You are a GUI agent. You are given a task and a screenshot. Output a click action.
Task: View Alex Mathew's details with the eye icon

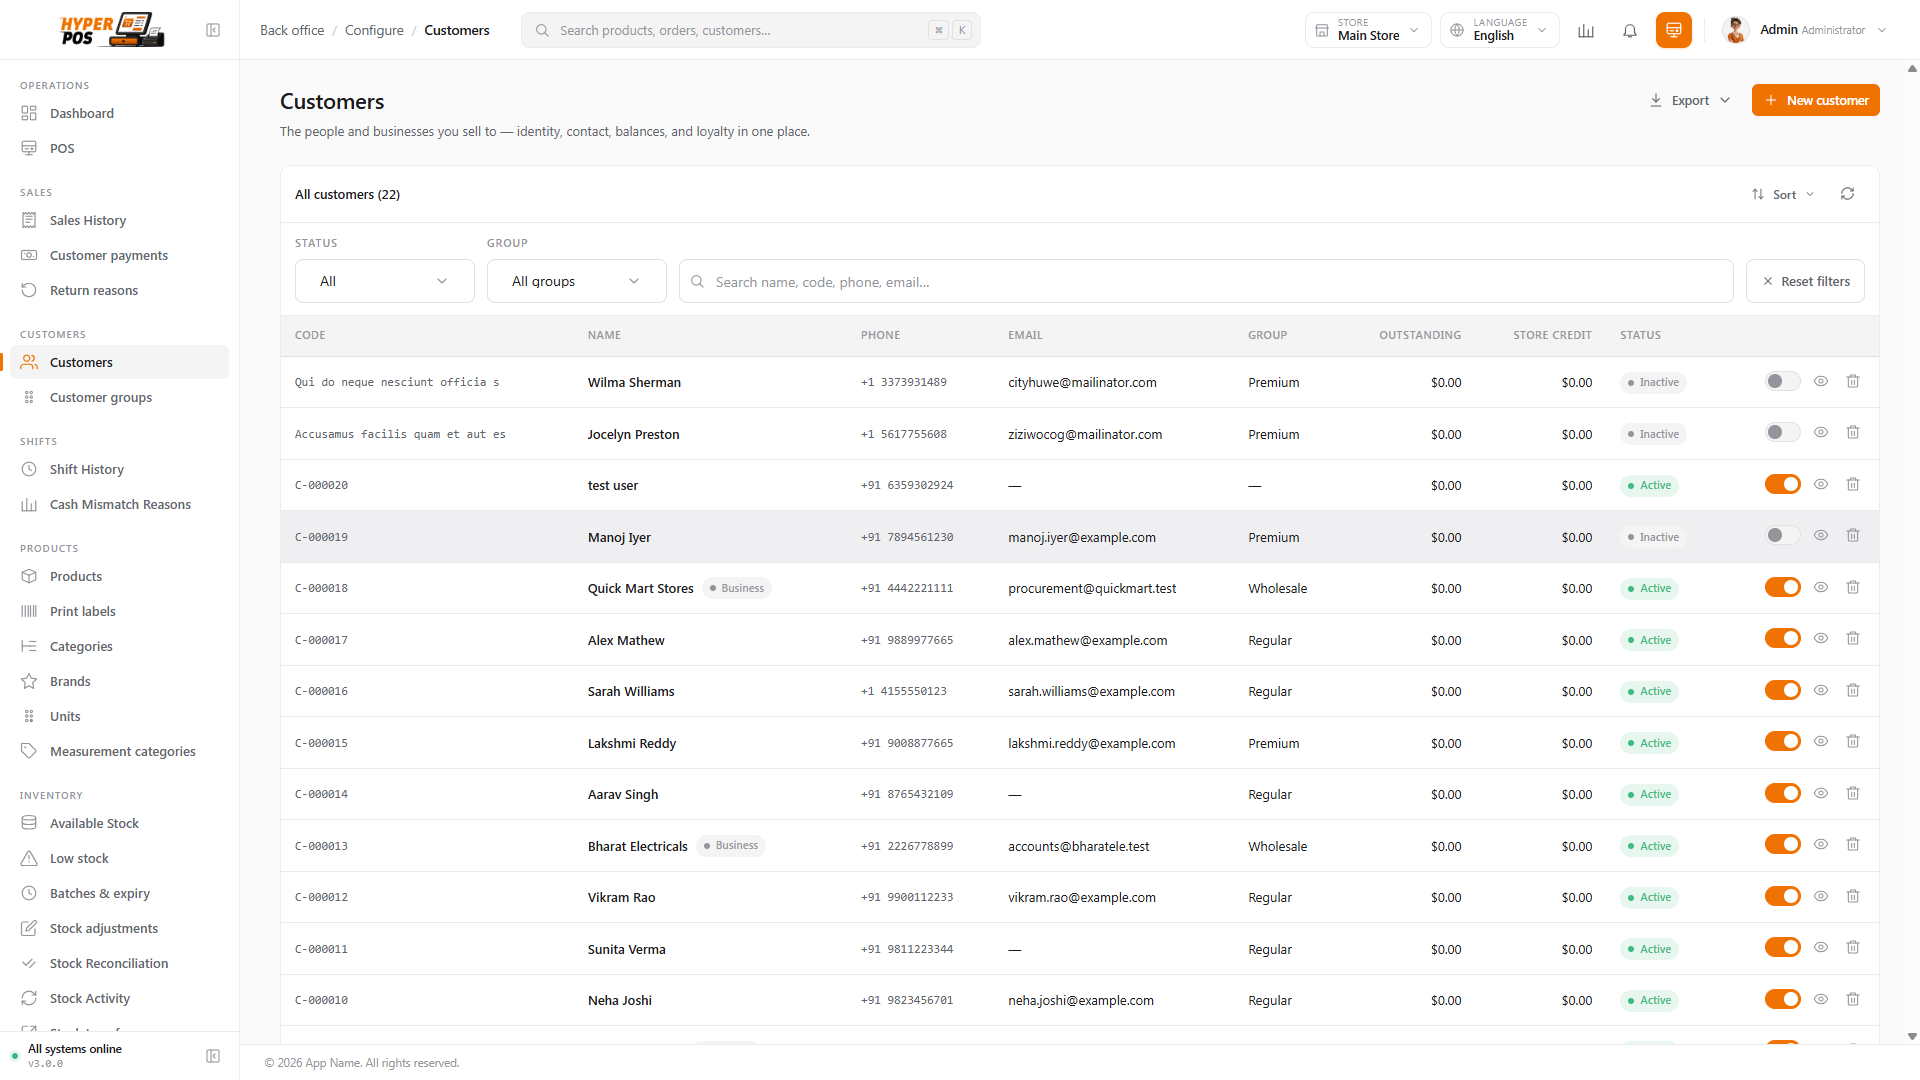[1821, 639]
